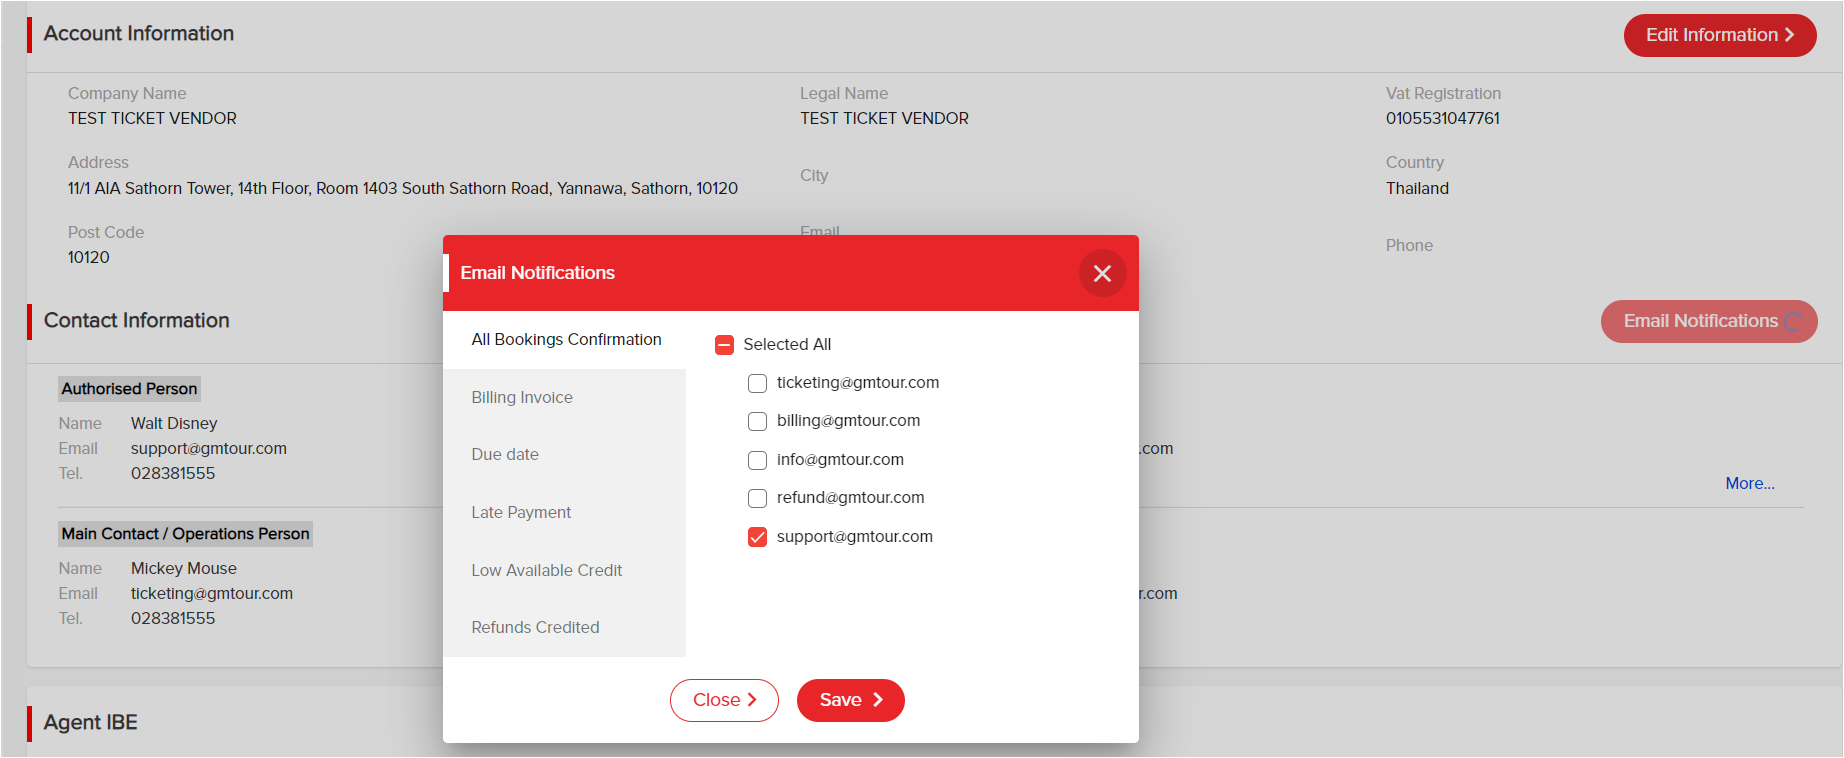Select the Late Payment tab
The image size is (1844, 758).
tap(565, 513)
